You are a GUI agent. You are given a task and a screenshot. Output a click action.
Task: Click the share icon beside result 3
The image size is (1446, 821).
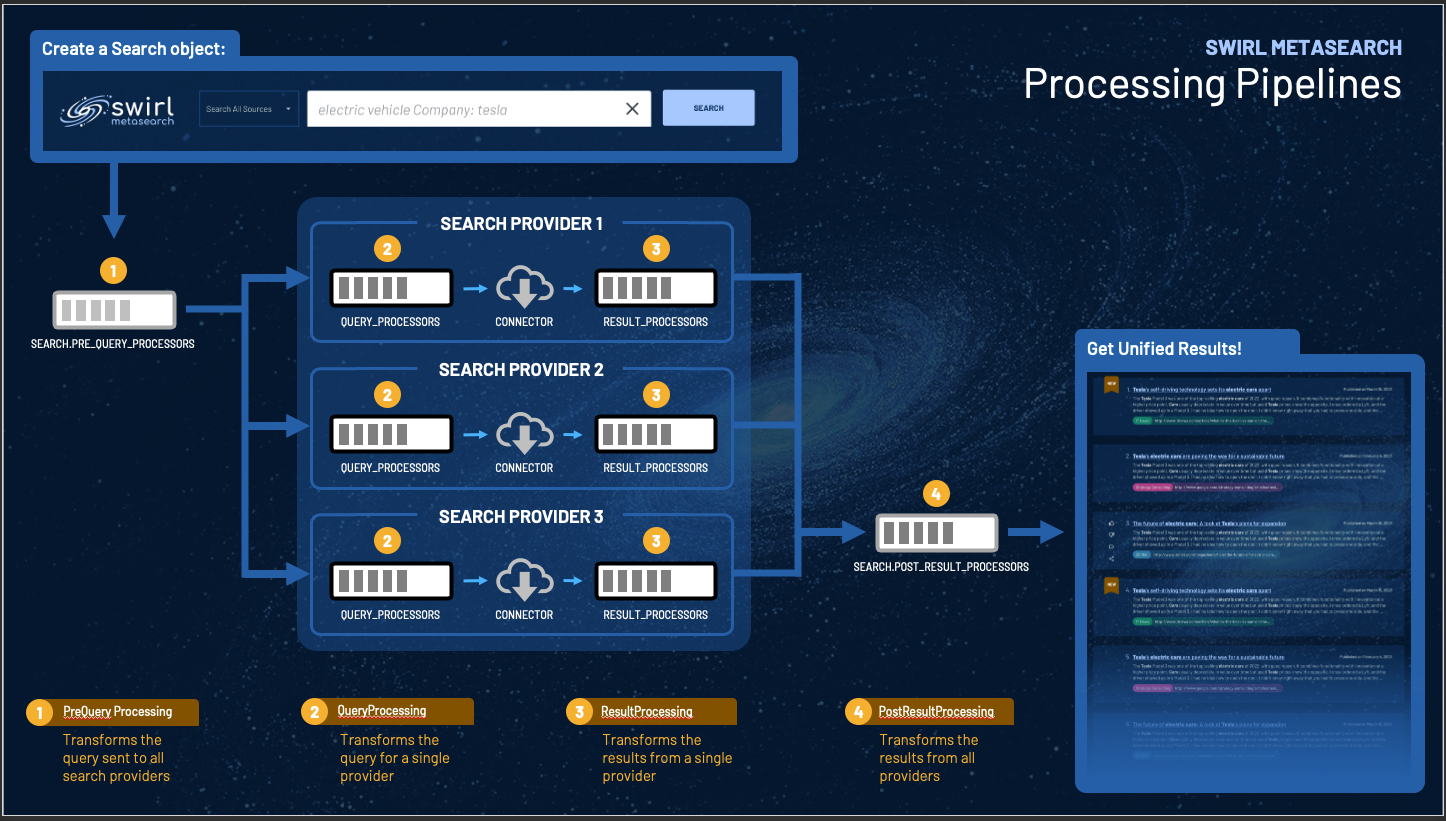1111,559
